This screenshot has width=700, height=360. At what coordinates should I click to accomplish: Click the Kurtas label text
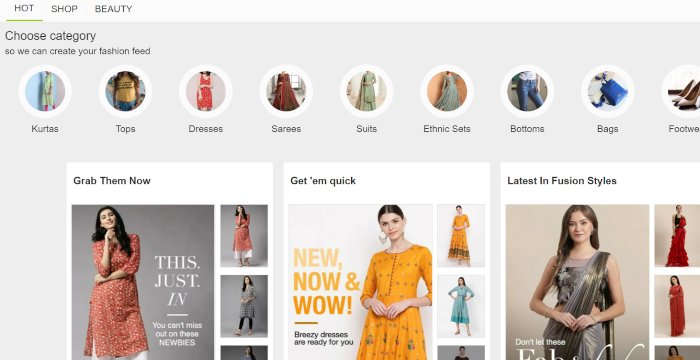coord(45,129)
